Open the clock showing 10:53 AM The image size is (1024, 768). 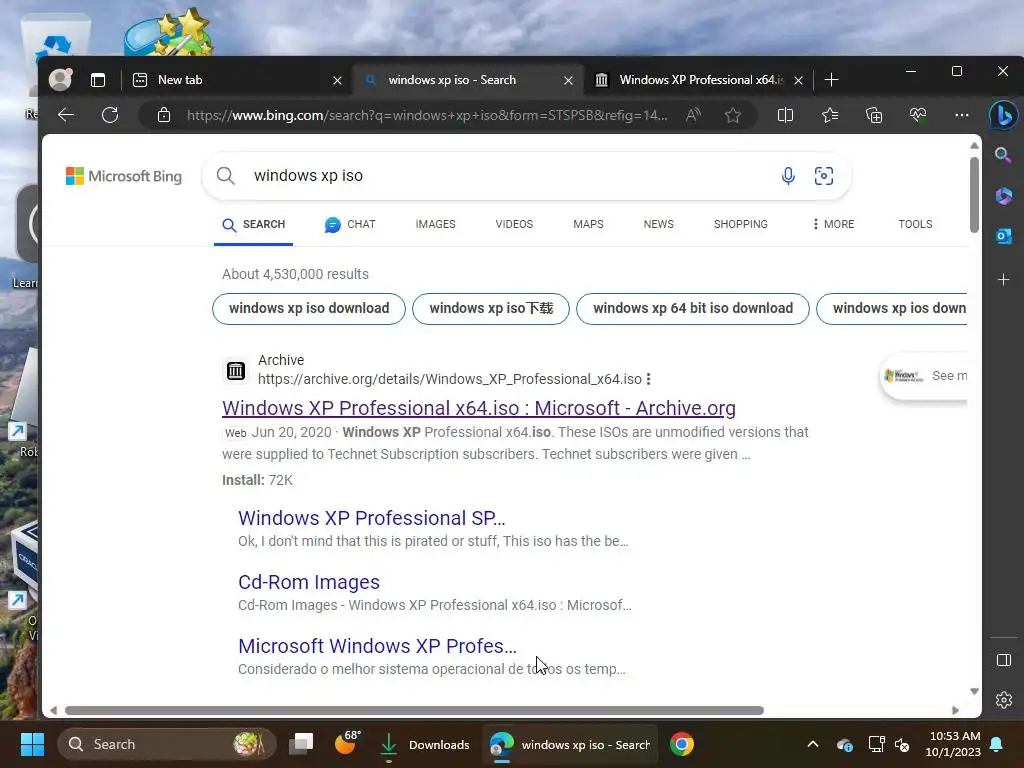point(953,744)
